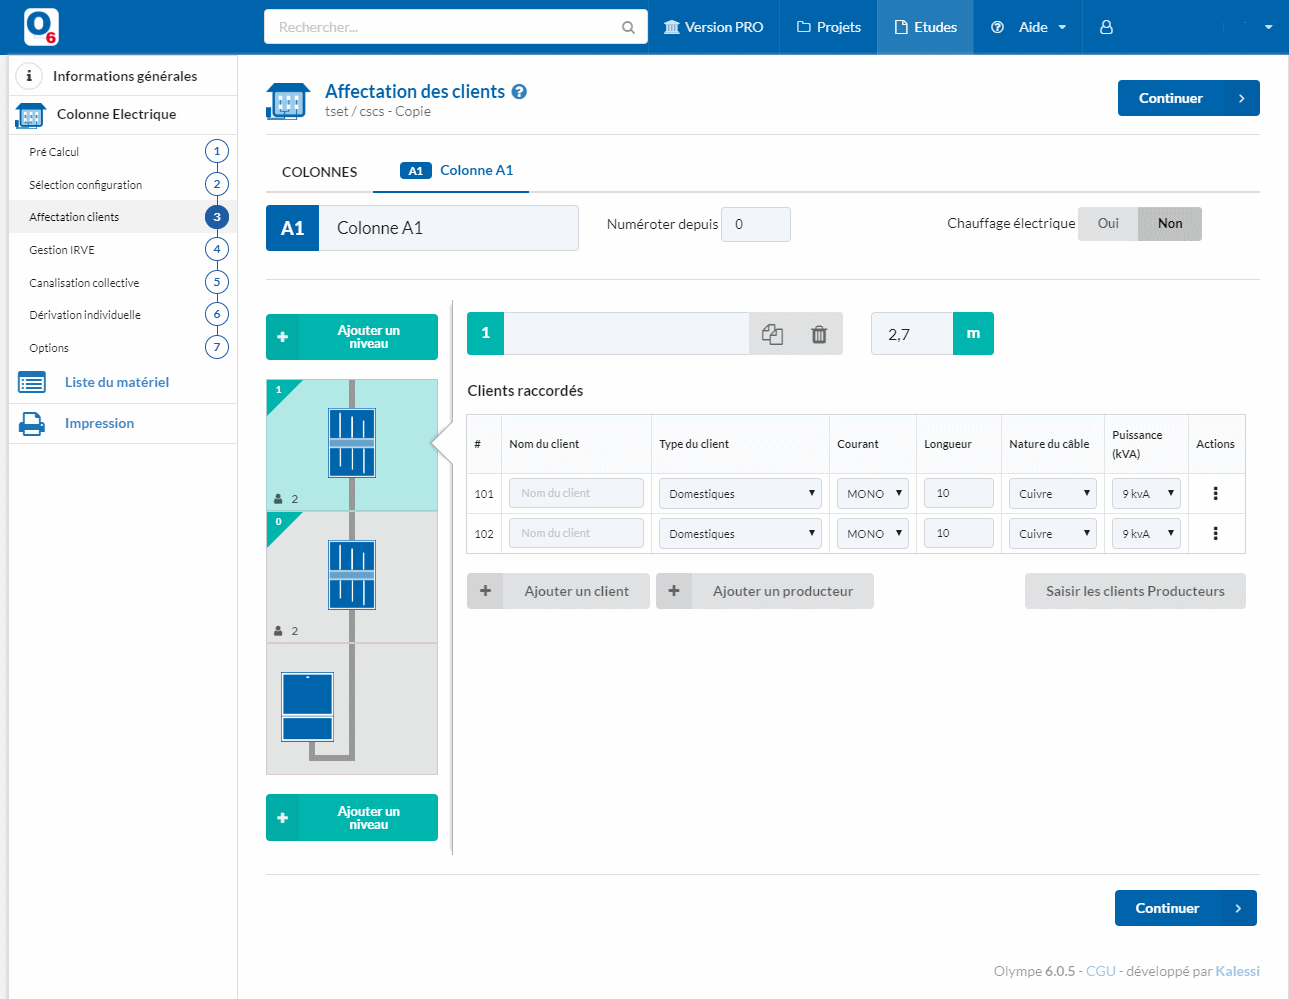Focus Nom du client field for 101

click(576, 493)
